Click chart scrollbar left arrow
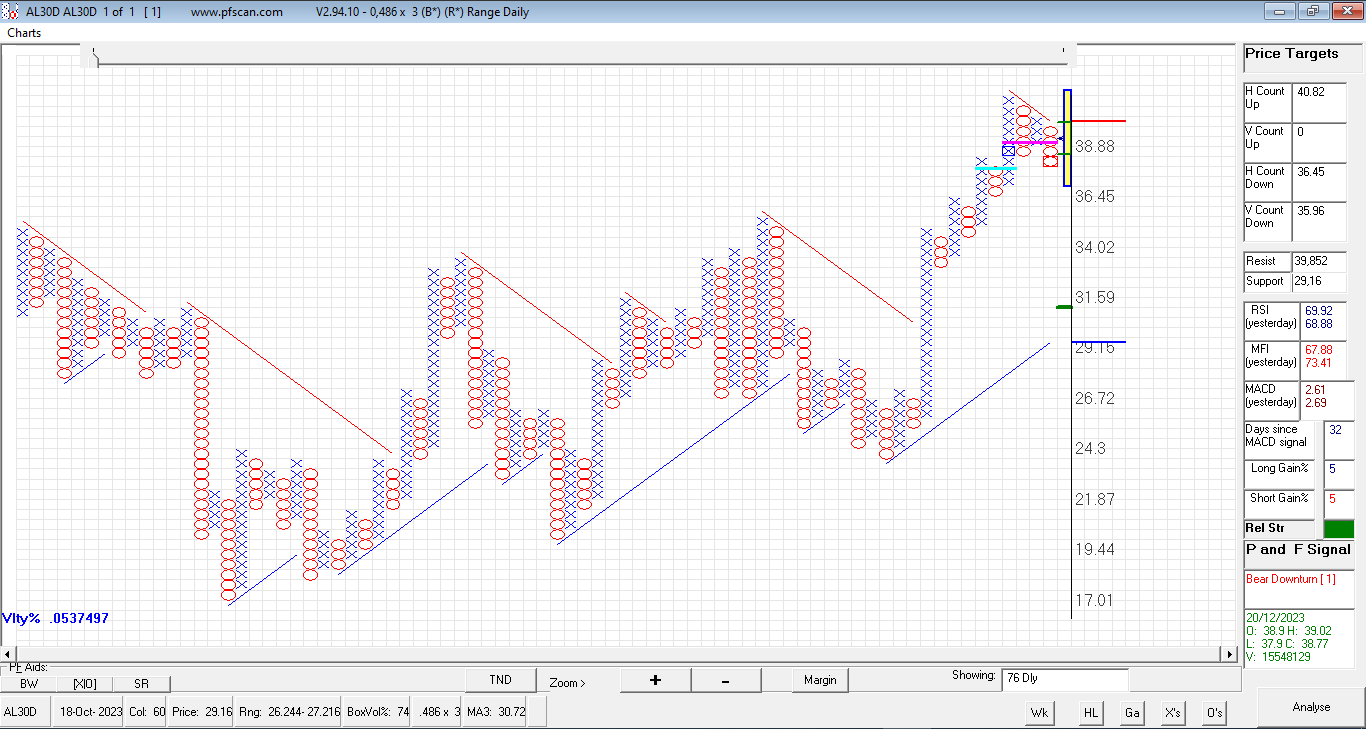1366x729 pixels. pos(9,654)
